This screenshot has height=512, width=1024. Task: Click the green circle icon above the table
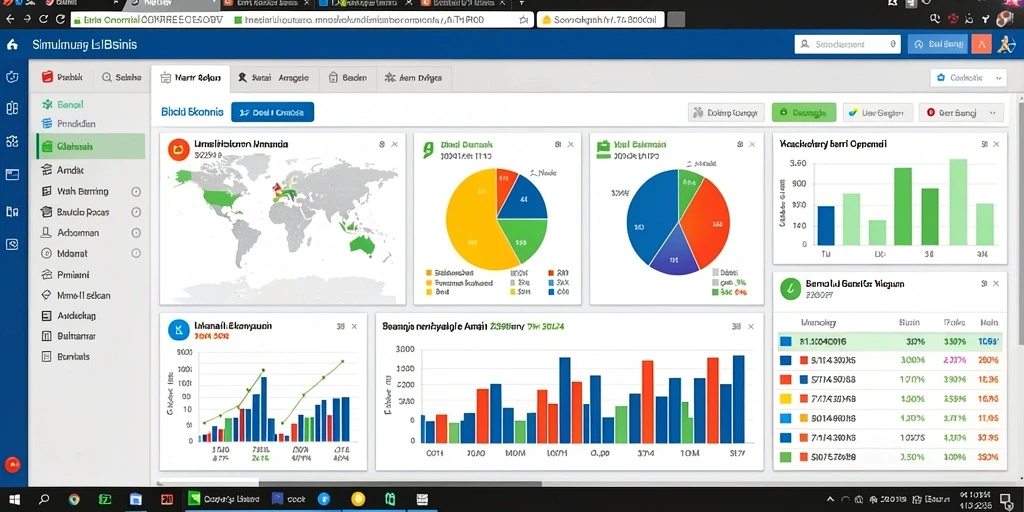(x=790, y=289)
